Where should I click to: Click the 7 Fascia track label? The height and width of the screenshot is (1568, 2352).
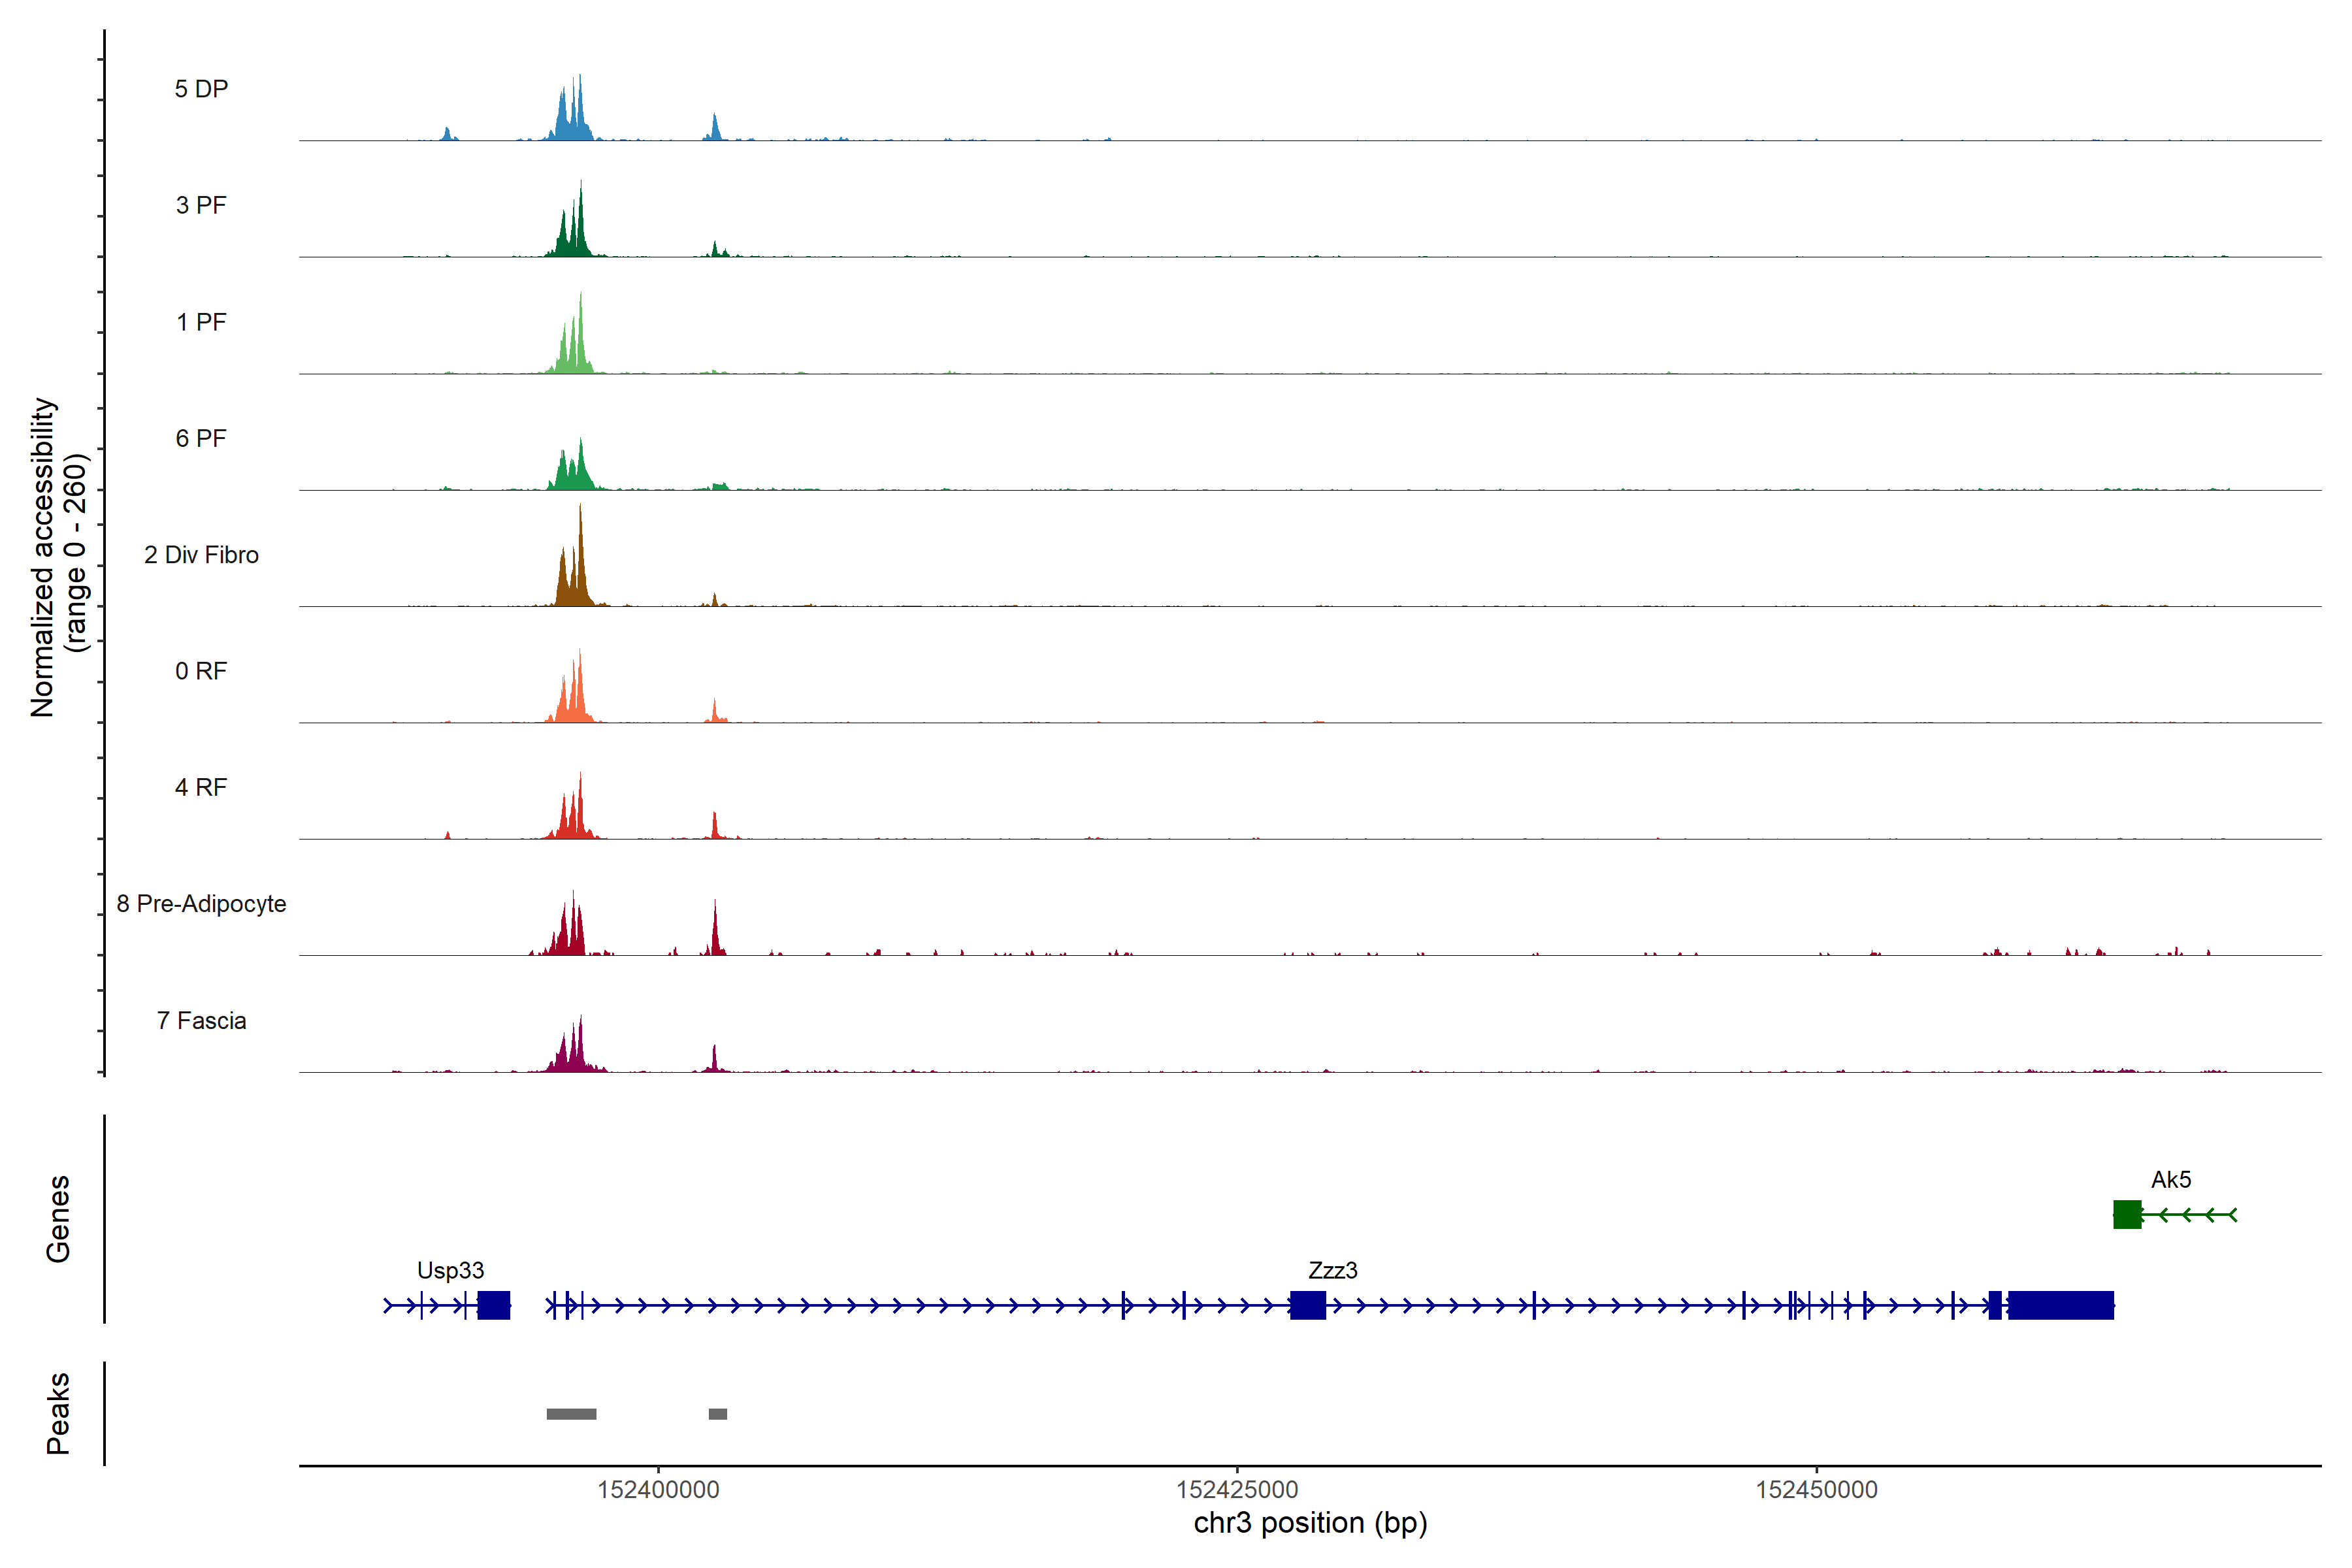point(201,1021)
